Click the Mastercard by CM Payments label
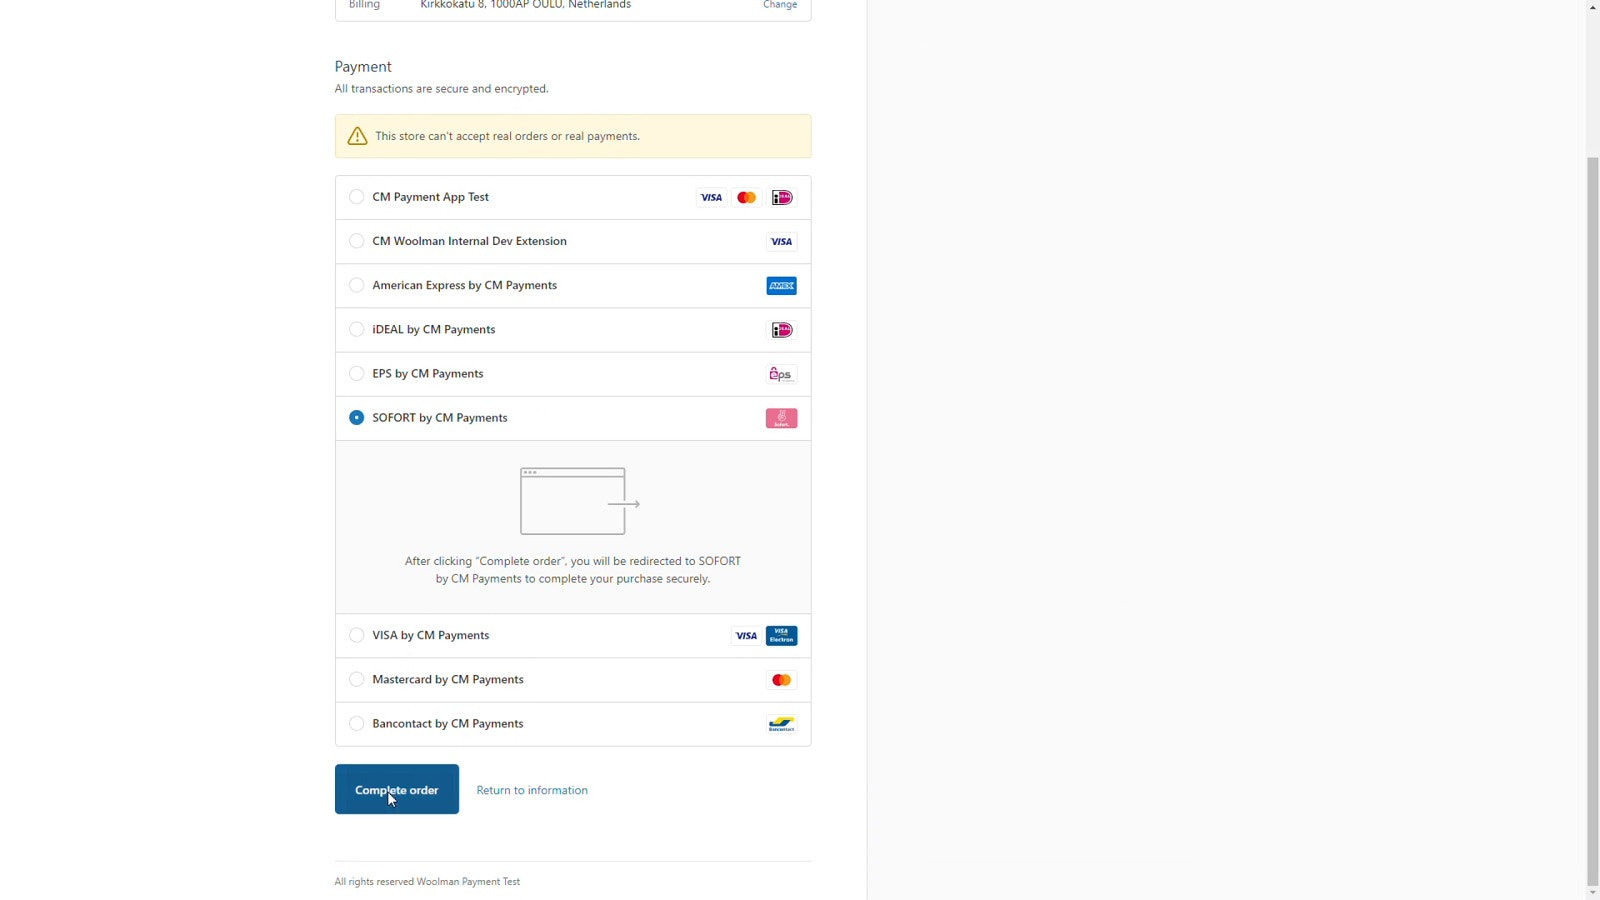1600x900 pixels. point(447,679)
